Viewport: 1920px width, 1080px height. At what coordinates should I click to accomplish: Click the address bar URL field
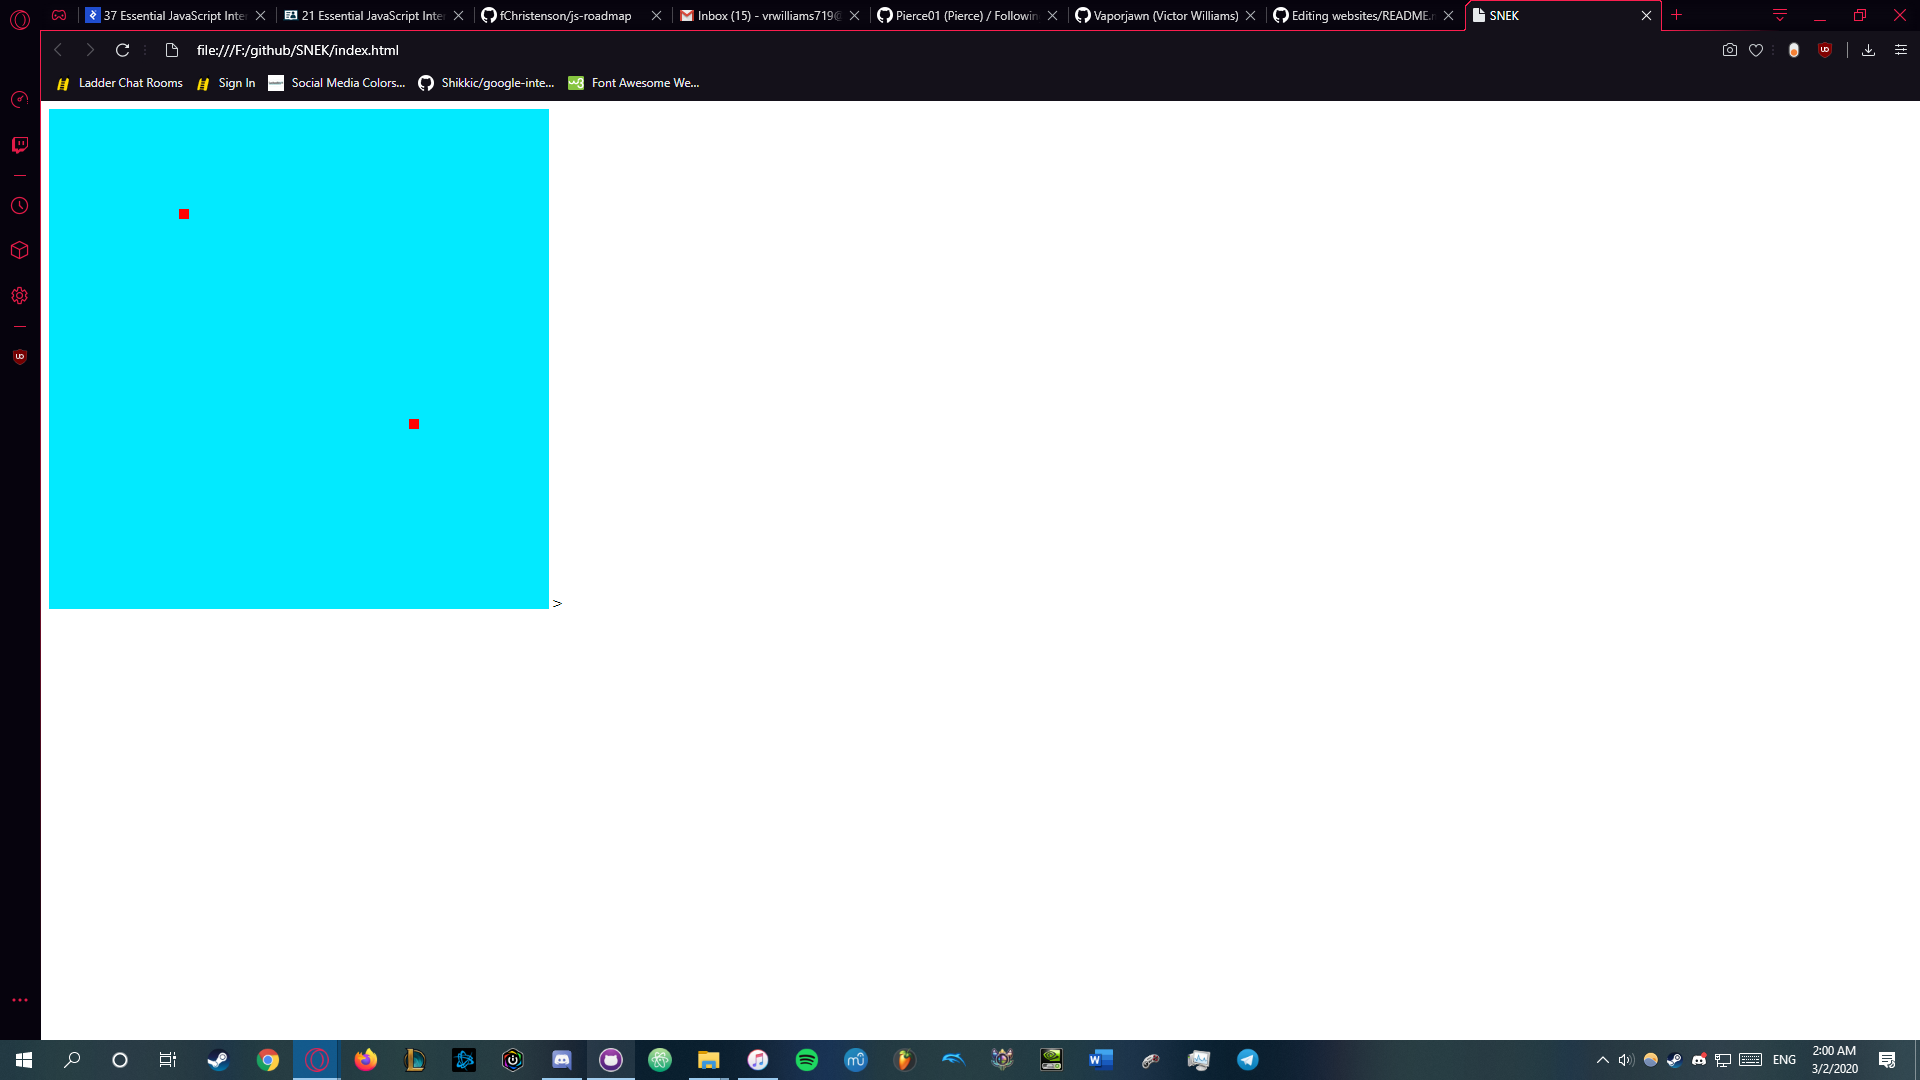[297, 50]
